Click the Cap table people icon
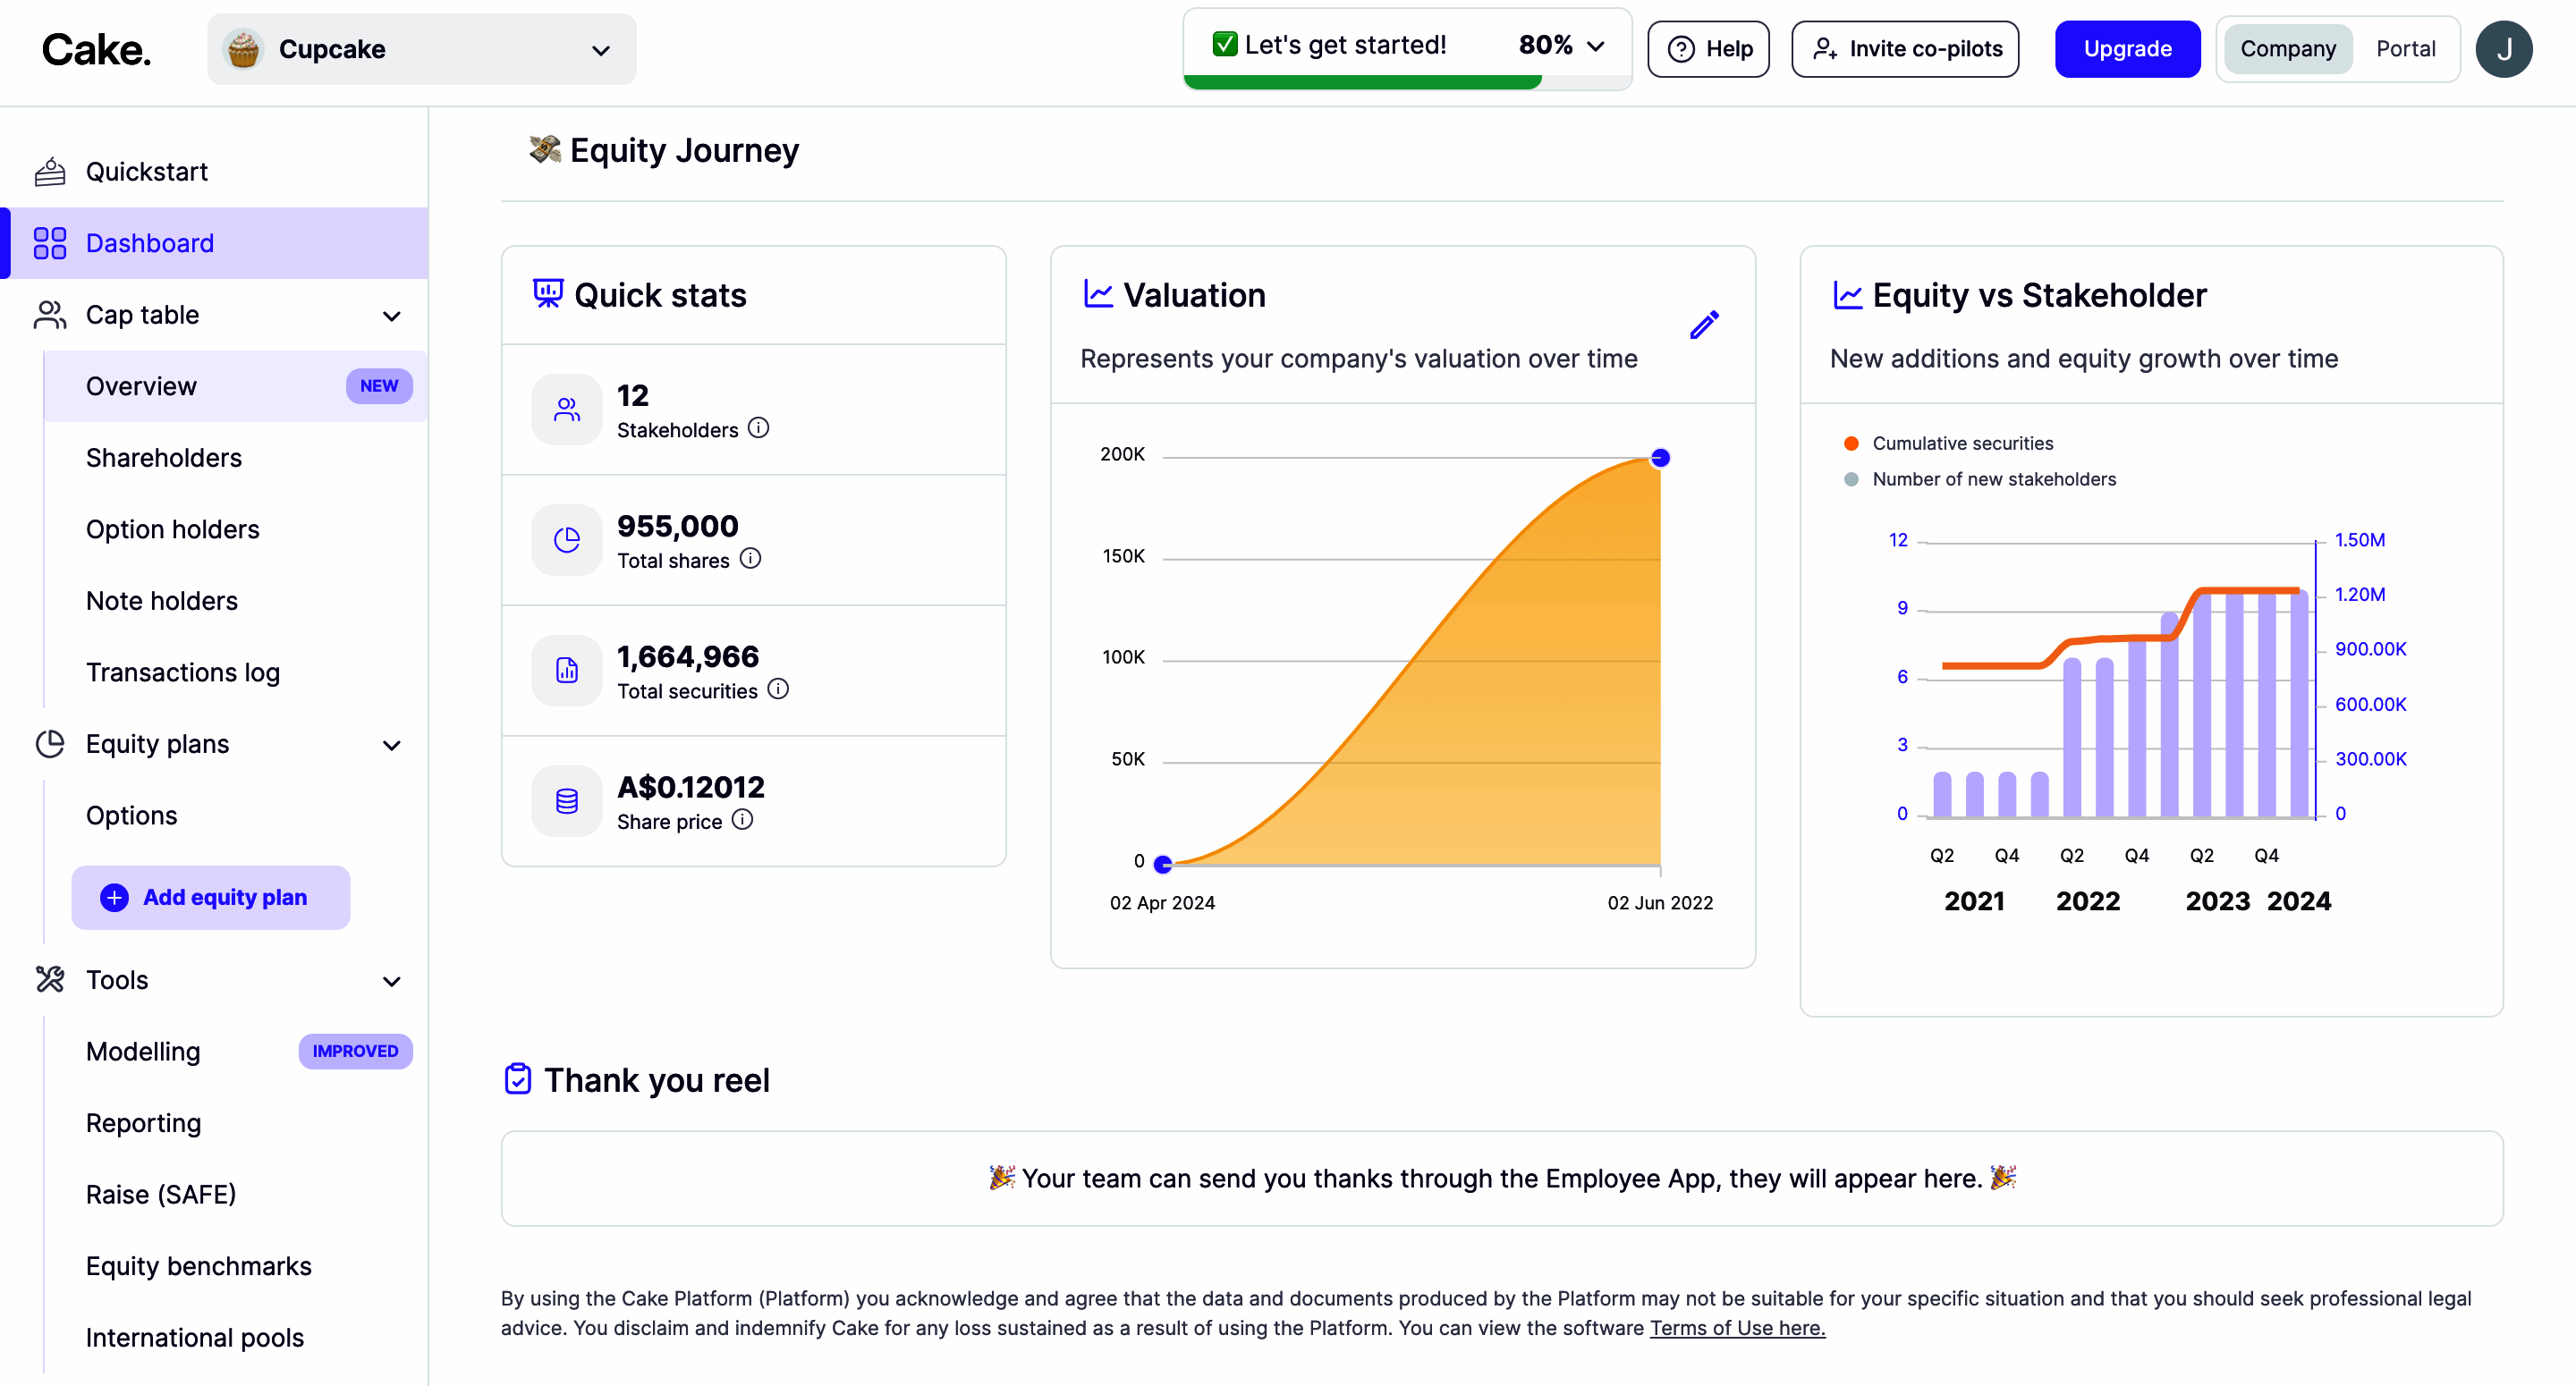Image resolution: width=2576 pixels, height=1386 pixels. (x=49, y=315)
